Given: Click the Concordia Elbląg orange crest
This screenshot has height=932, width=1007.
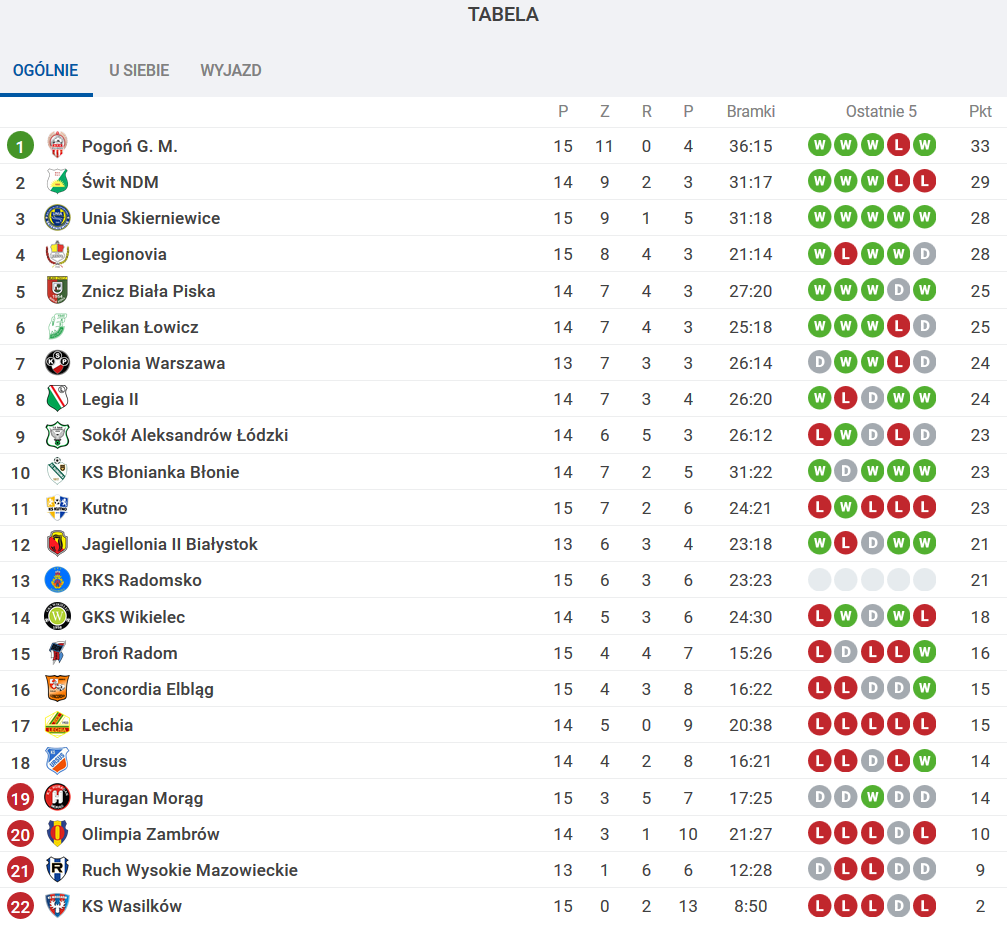Looking at the screenshot, I should tap(57, 689).
